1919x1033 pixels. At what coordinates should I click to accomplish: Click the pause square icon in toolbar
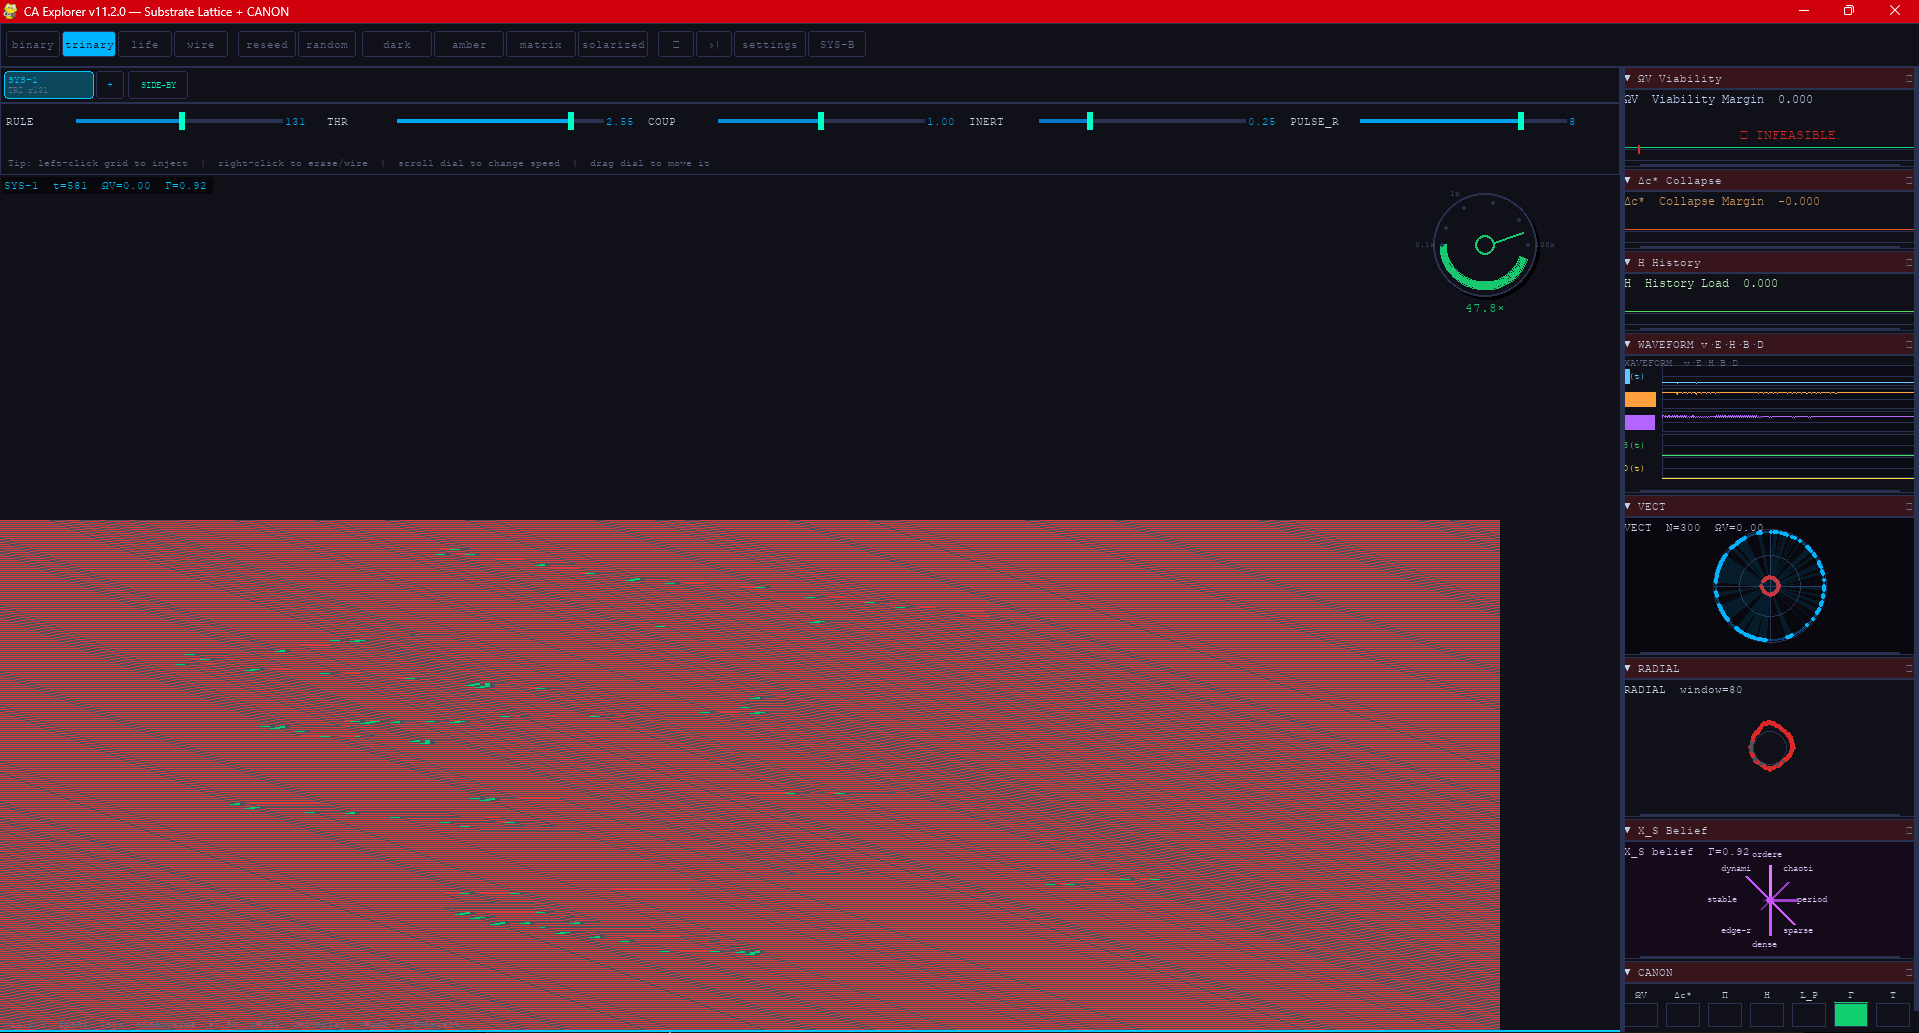[x=676, y=45]
